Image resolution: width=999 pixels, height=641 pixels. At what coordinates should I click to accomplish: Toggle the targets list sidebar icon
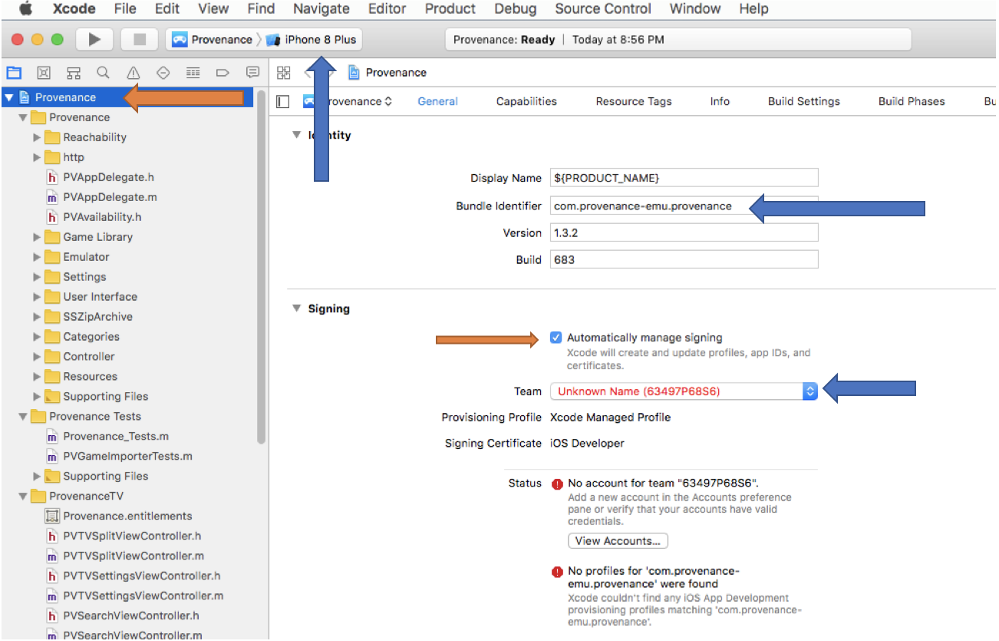click(283, 101)
